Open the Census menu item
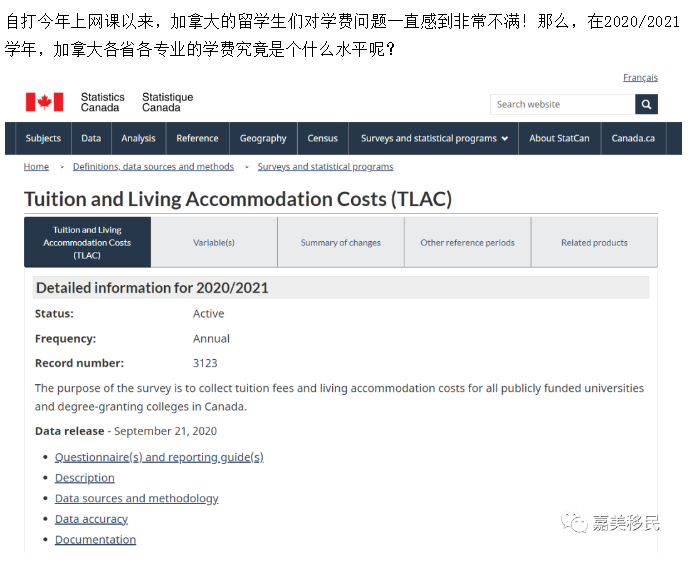696x576 pixels. point(322,139)
